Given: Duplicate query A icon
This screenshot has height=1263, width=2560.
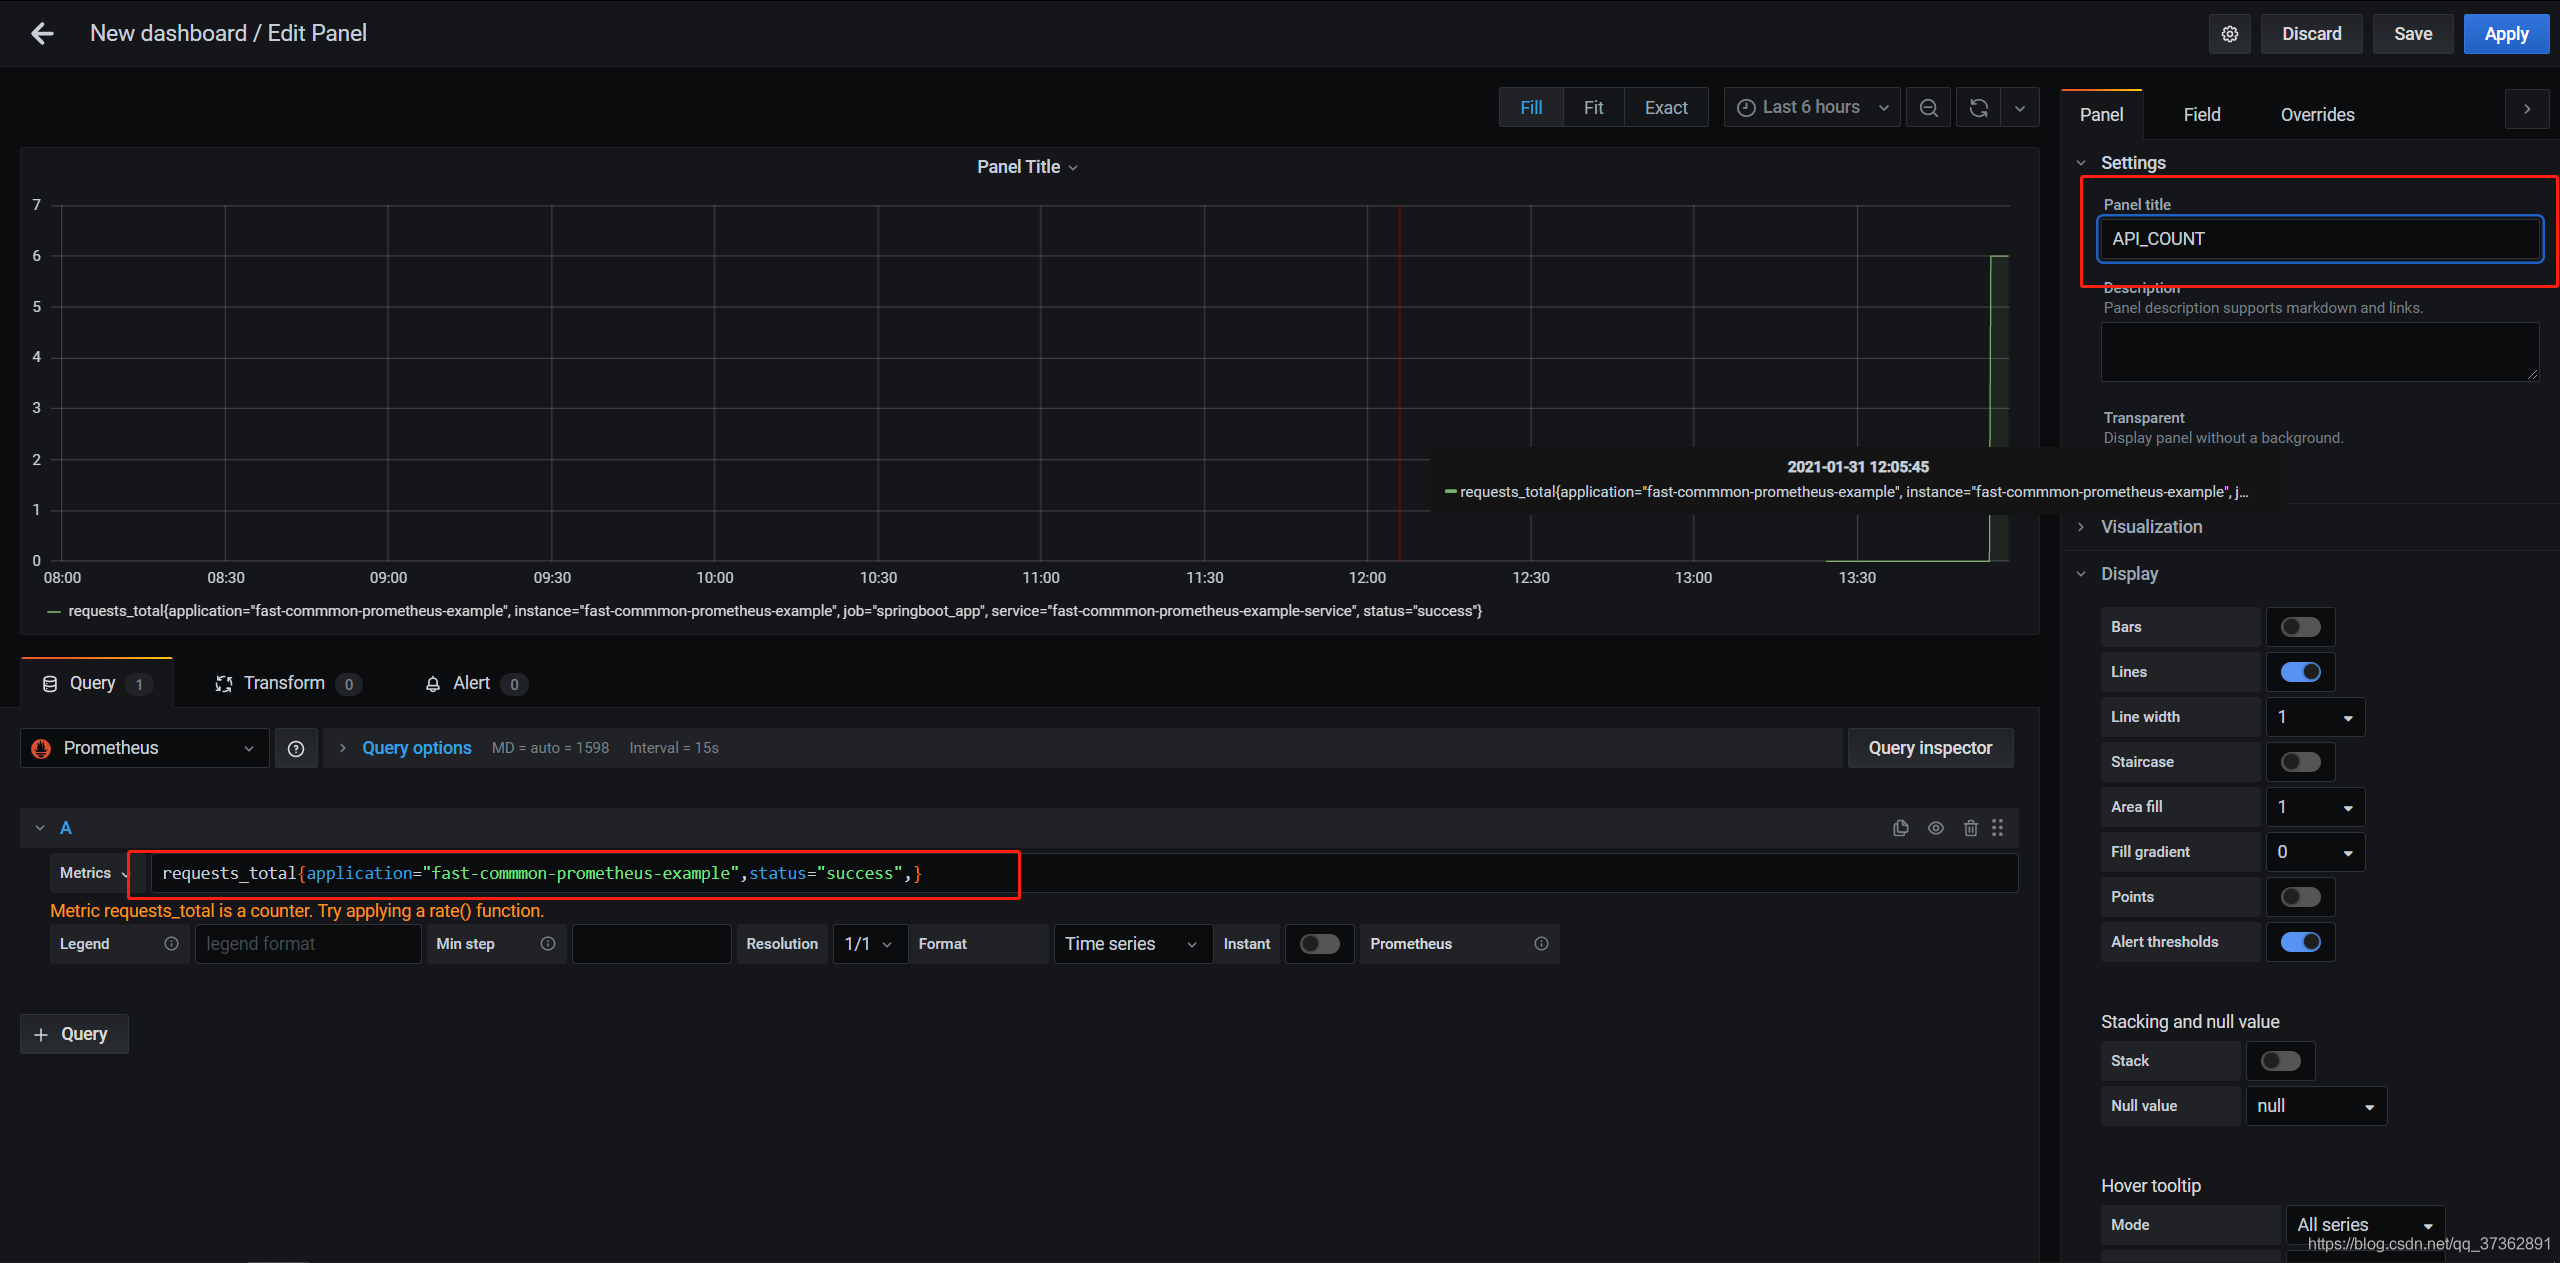Looking at the screenshot, I should click(1901, 828).
